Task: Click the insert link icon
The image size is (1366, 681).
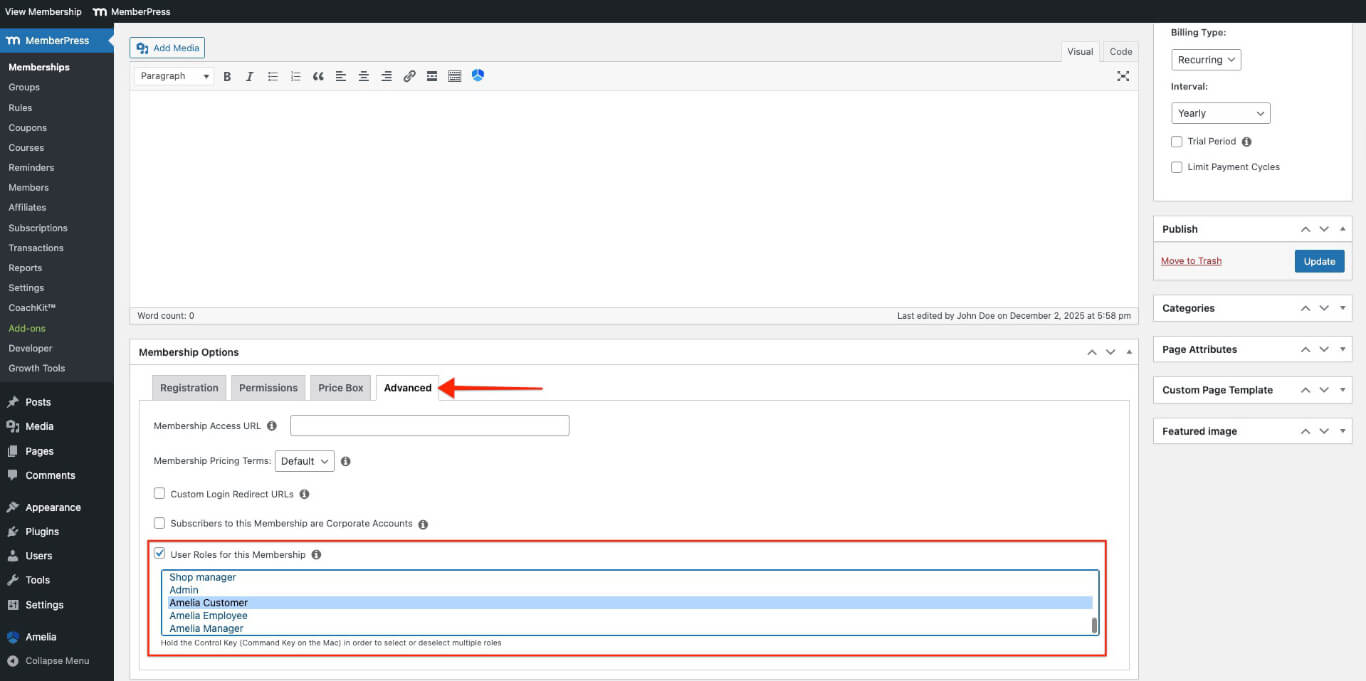Action: pos(409,76)
